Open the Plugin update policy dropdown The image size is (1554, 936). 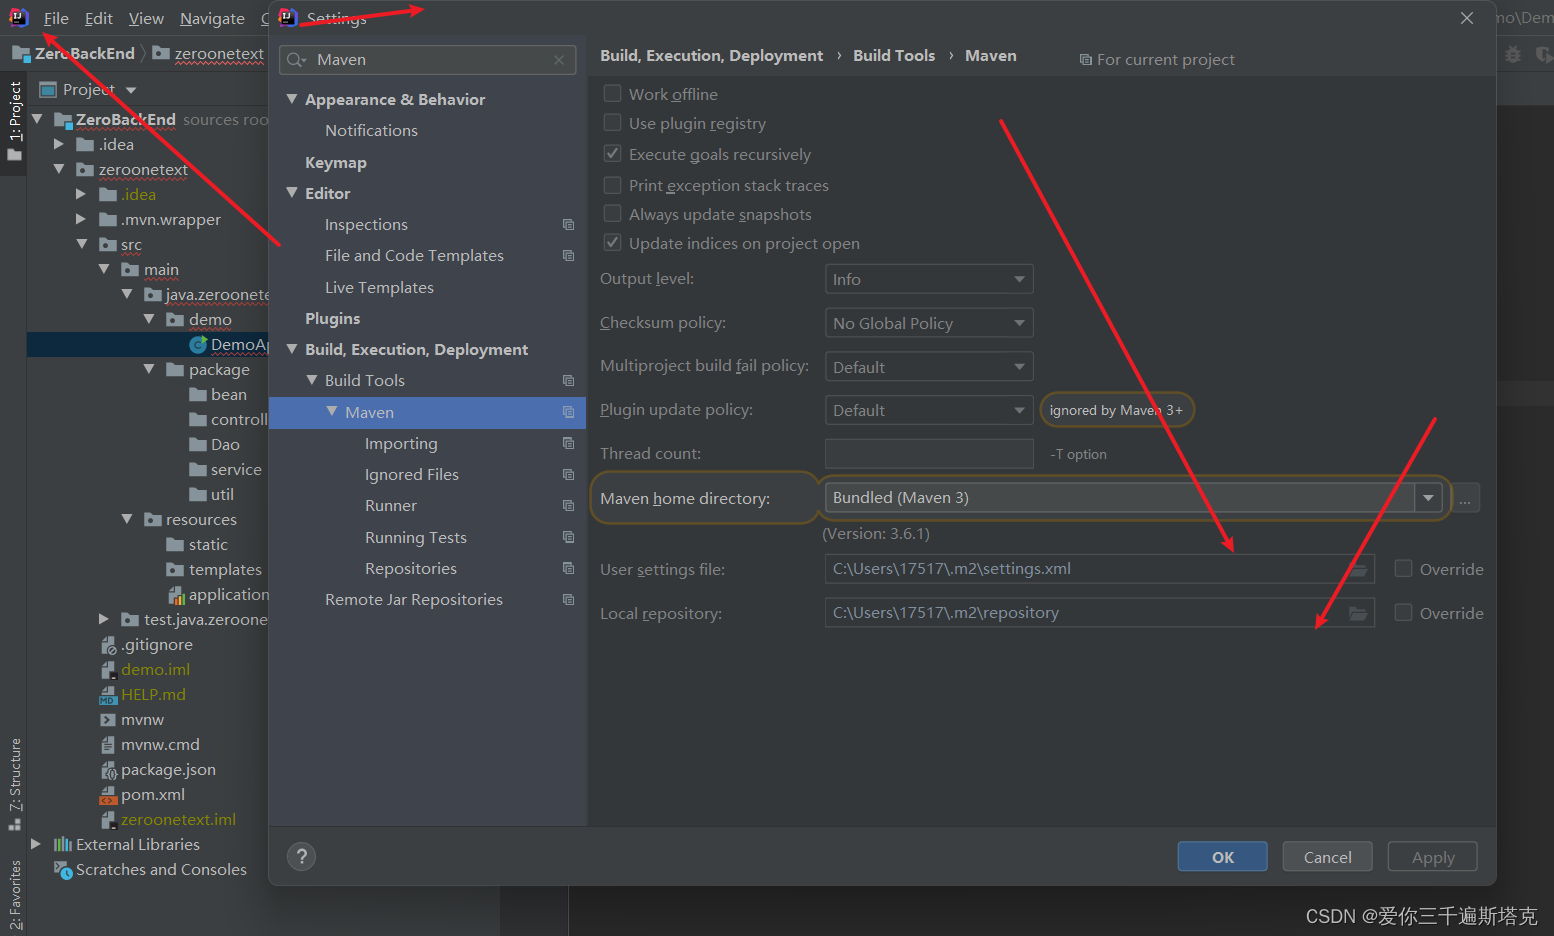coord(929,410)
